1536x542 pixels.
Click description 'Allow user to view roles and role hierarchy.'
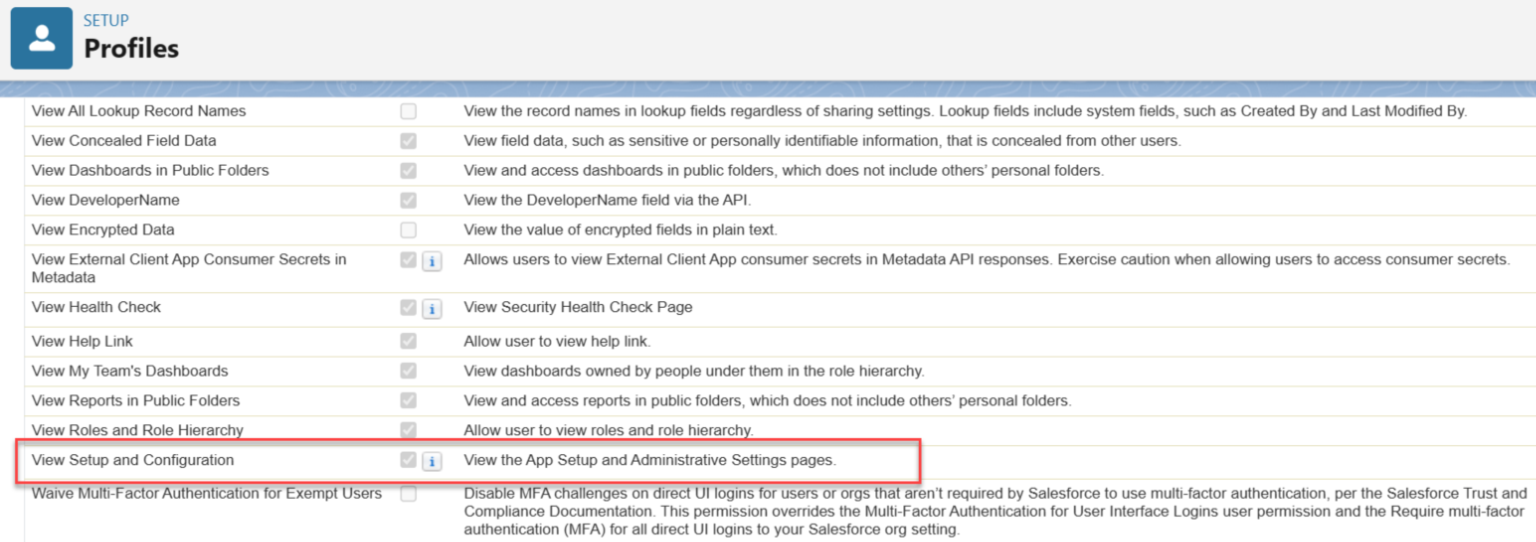tap(608, 430)
